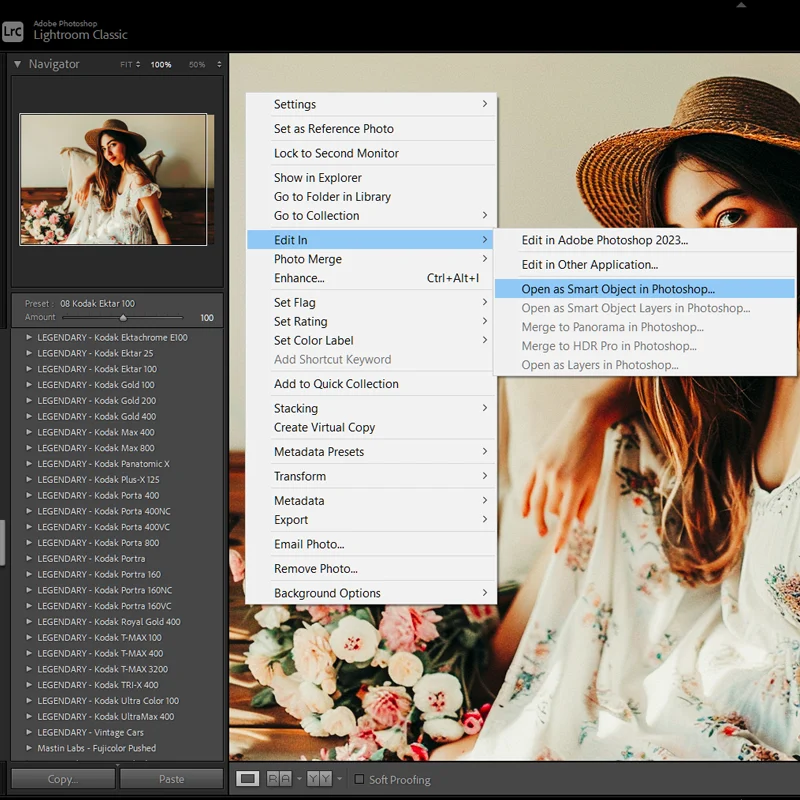800x800 pixels.
Task: Open the Set Flag submenu
Action: [371, 303]
